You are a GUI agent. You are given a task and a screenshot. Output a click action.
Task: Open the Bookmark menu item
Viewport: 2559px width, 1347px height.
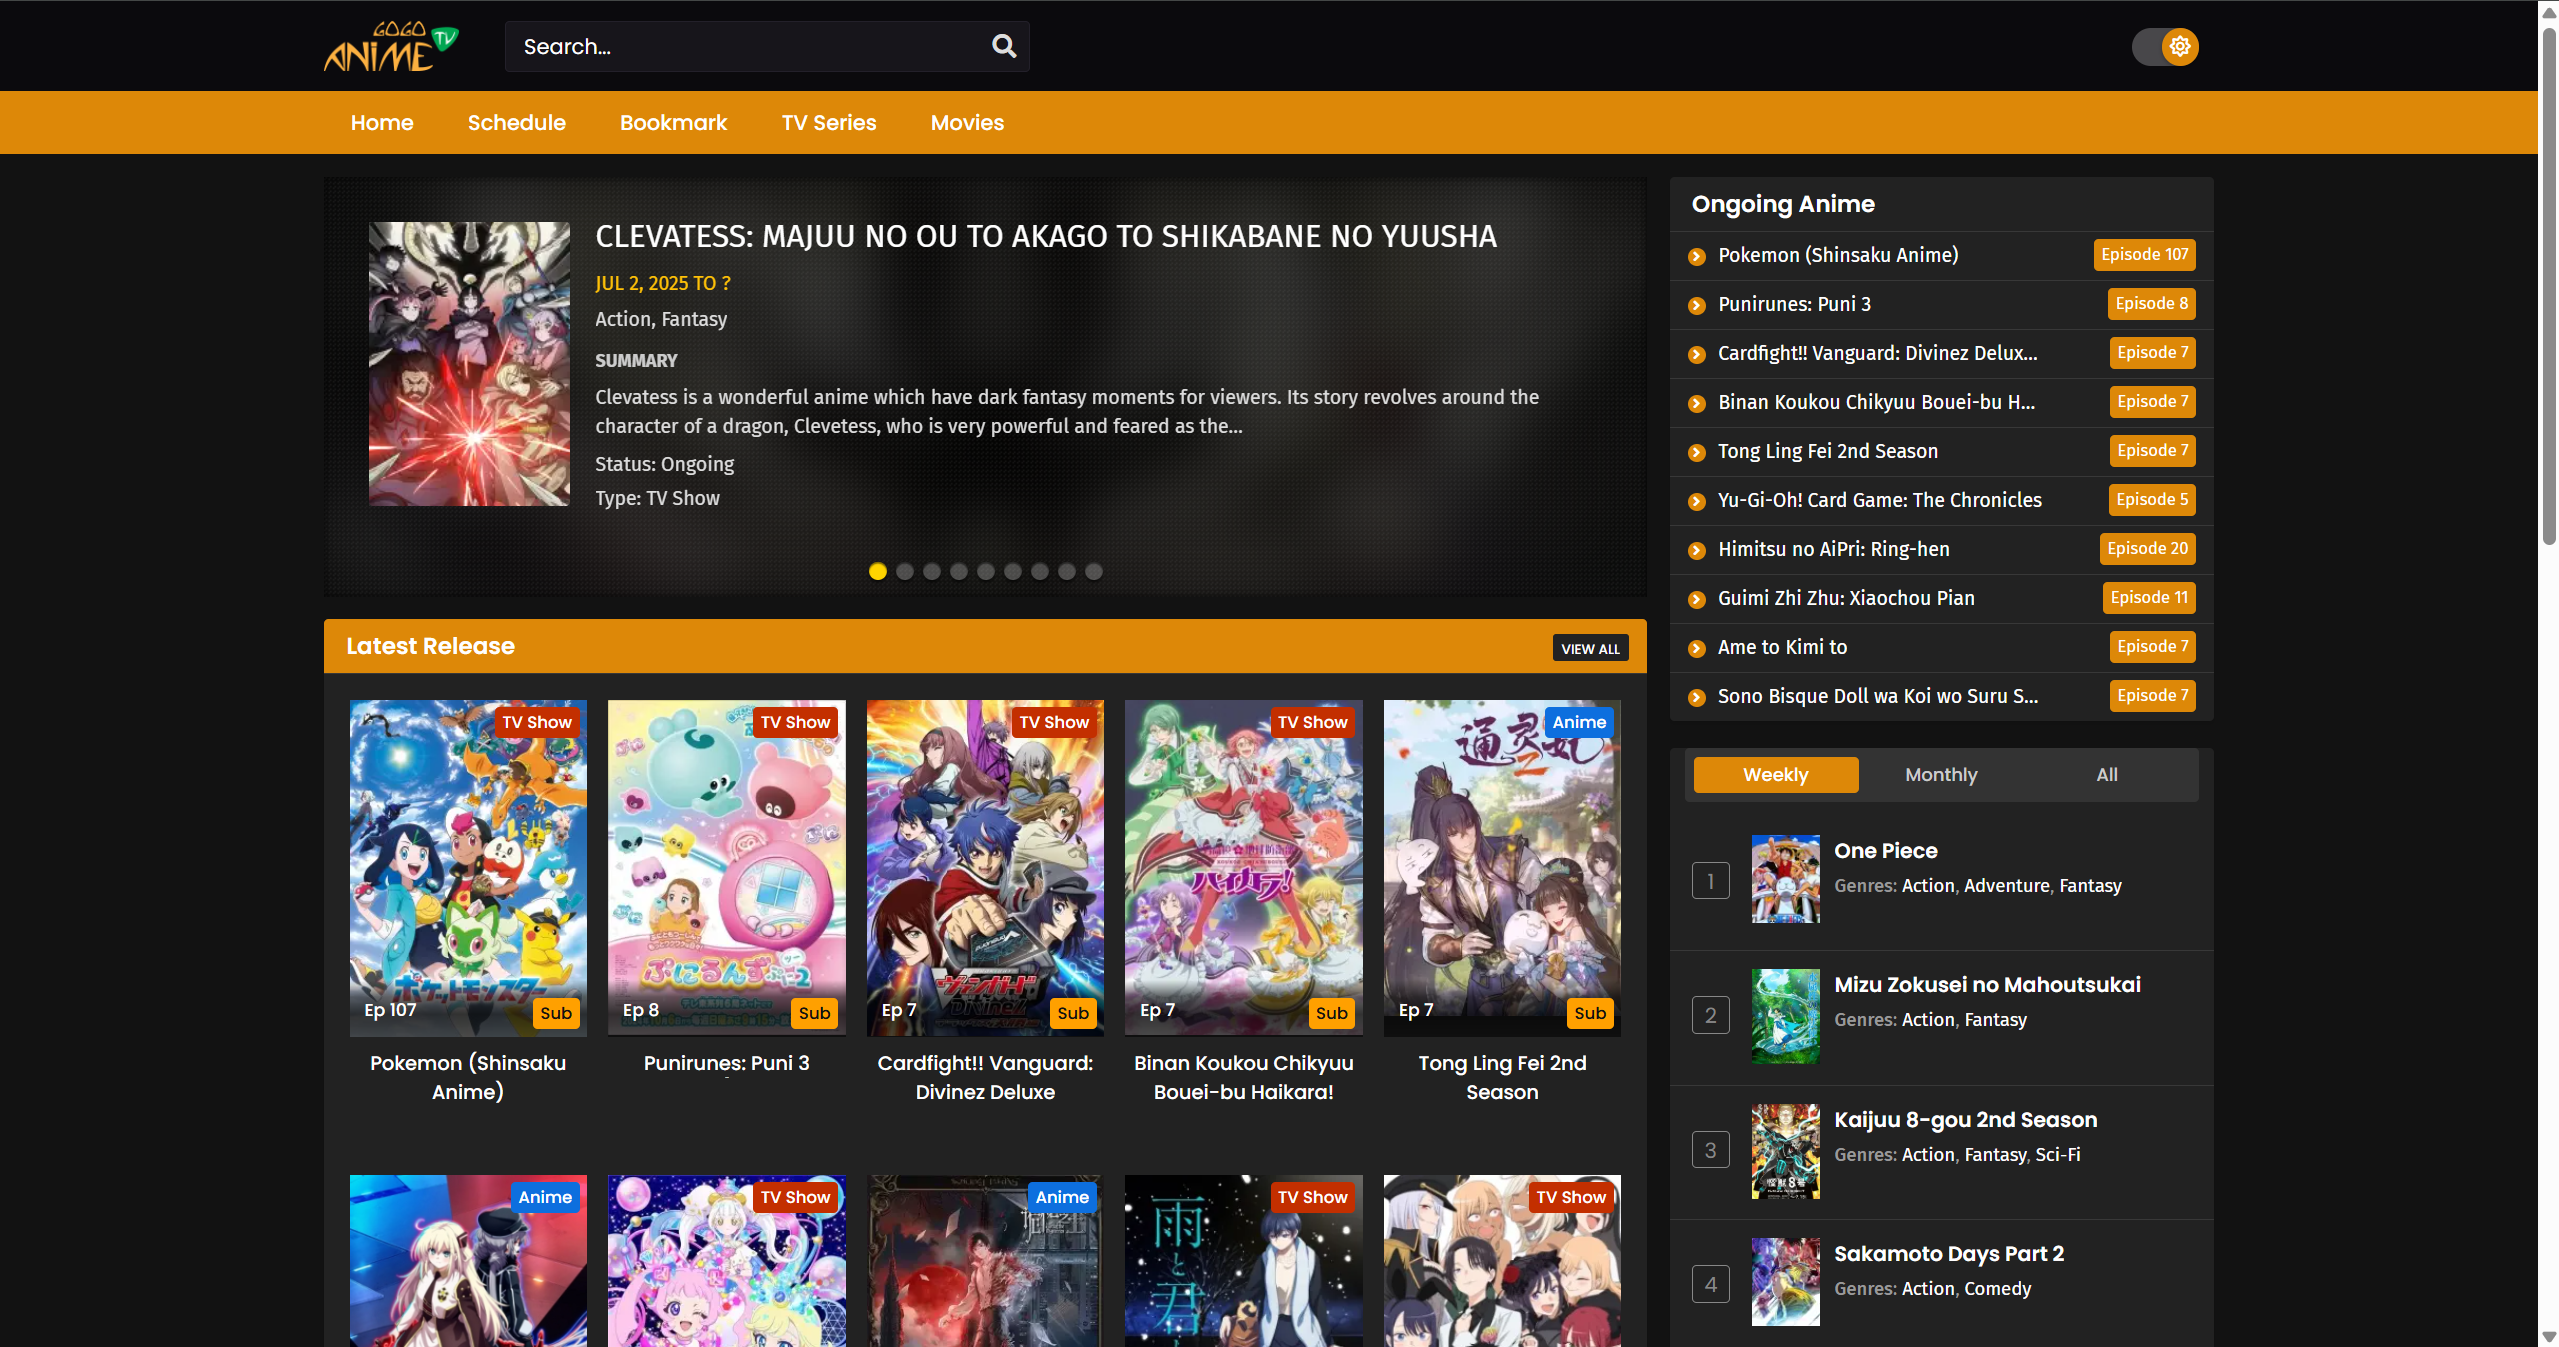(x=674, y=122)
